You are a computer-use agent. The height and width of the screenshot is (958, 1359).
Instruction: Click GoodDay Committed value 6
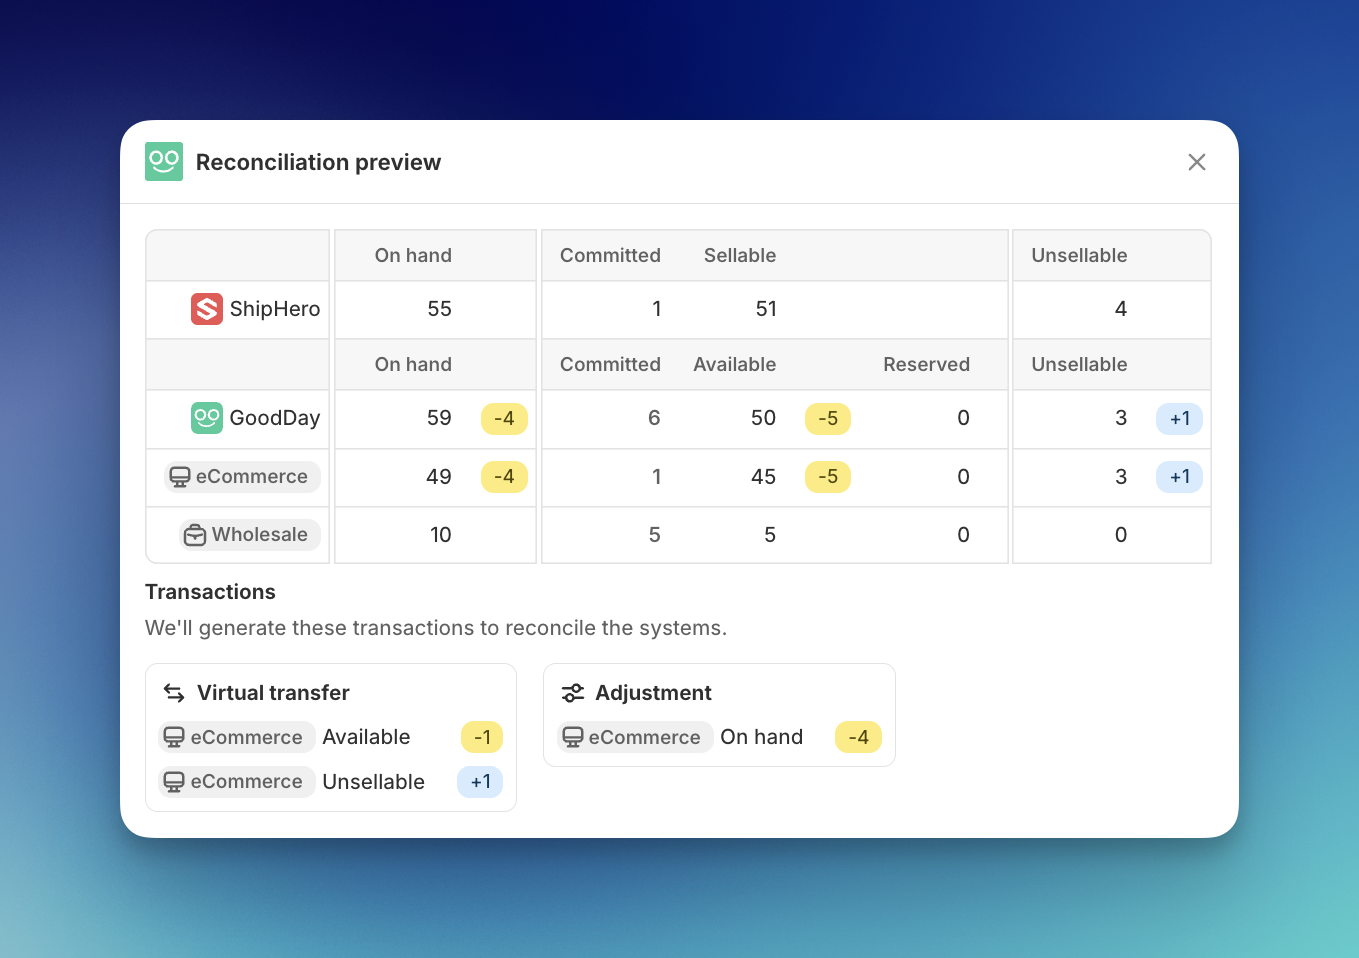(654, 418)
